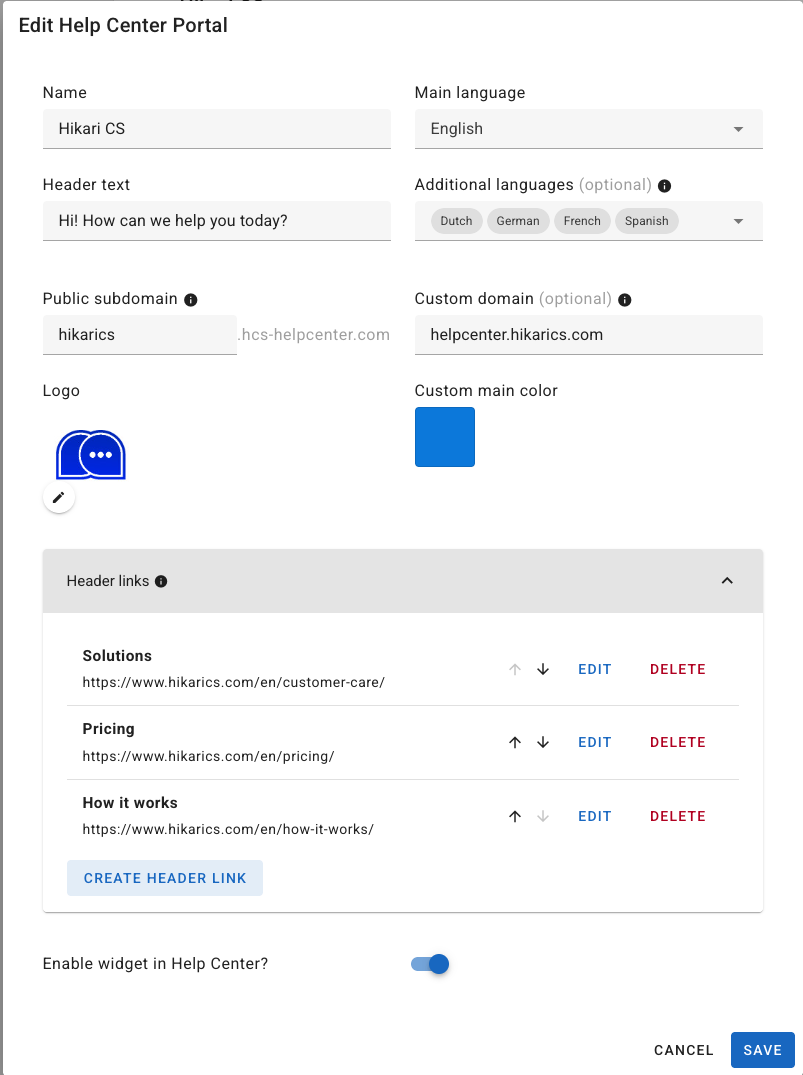Click info icon next to Custom domain
Screen dimensions: 803x1075
(x=625, y=299)
